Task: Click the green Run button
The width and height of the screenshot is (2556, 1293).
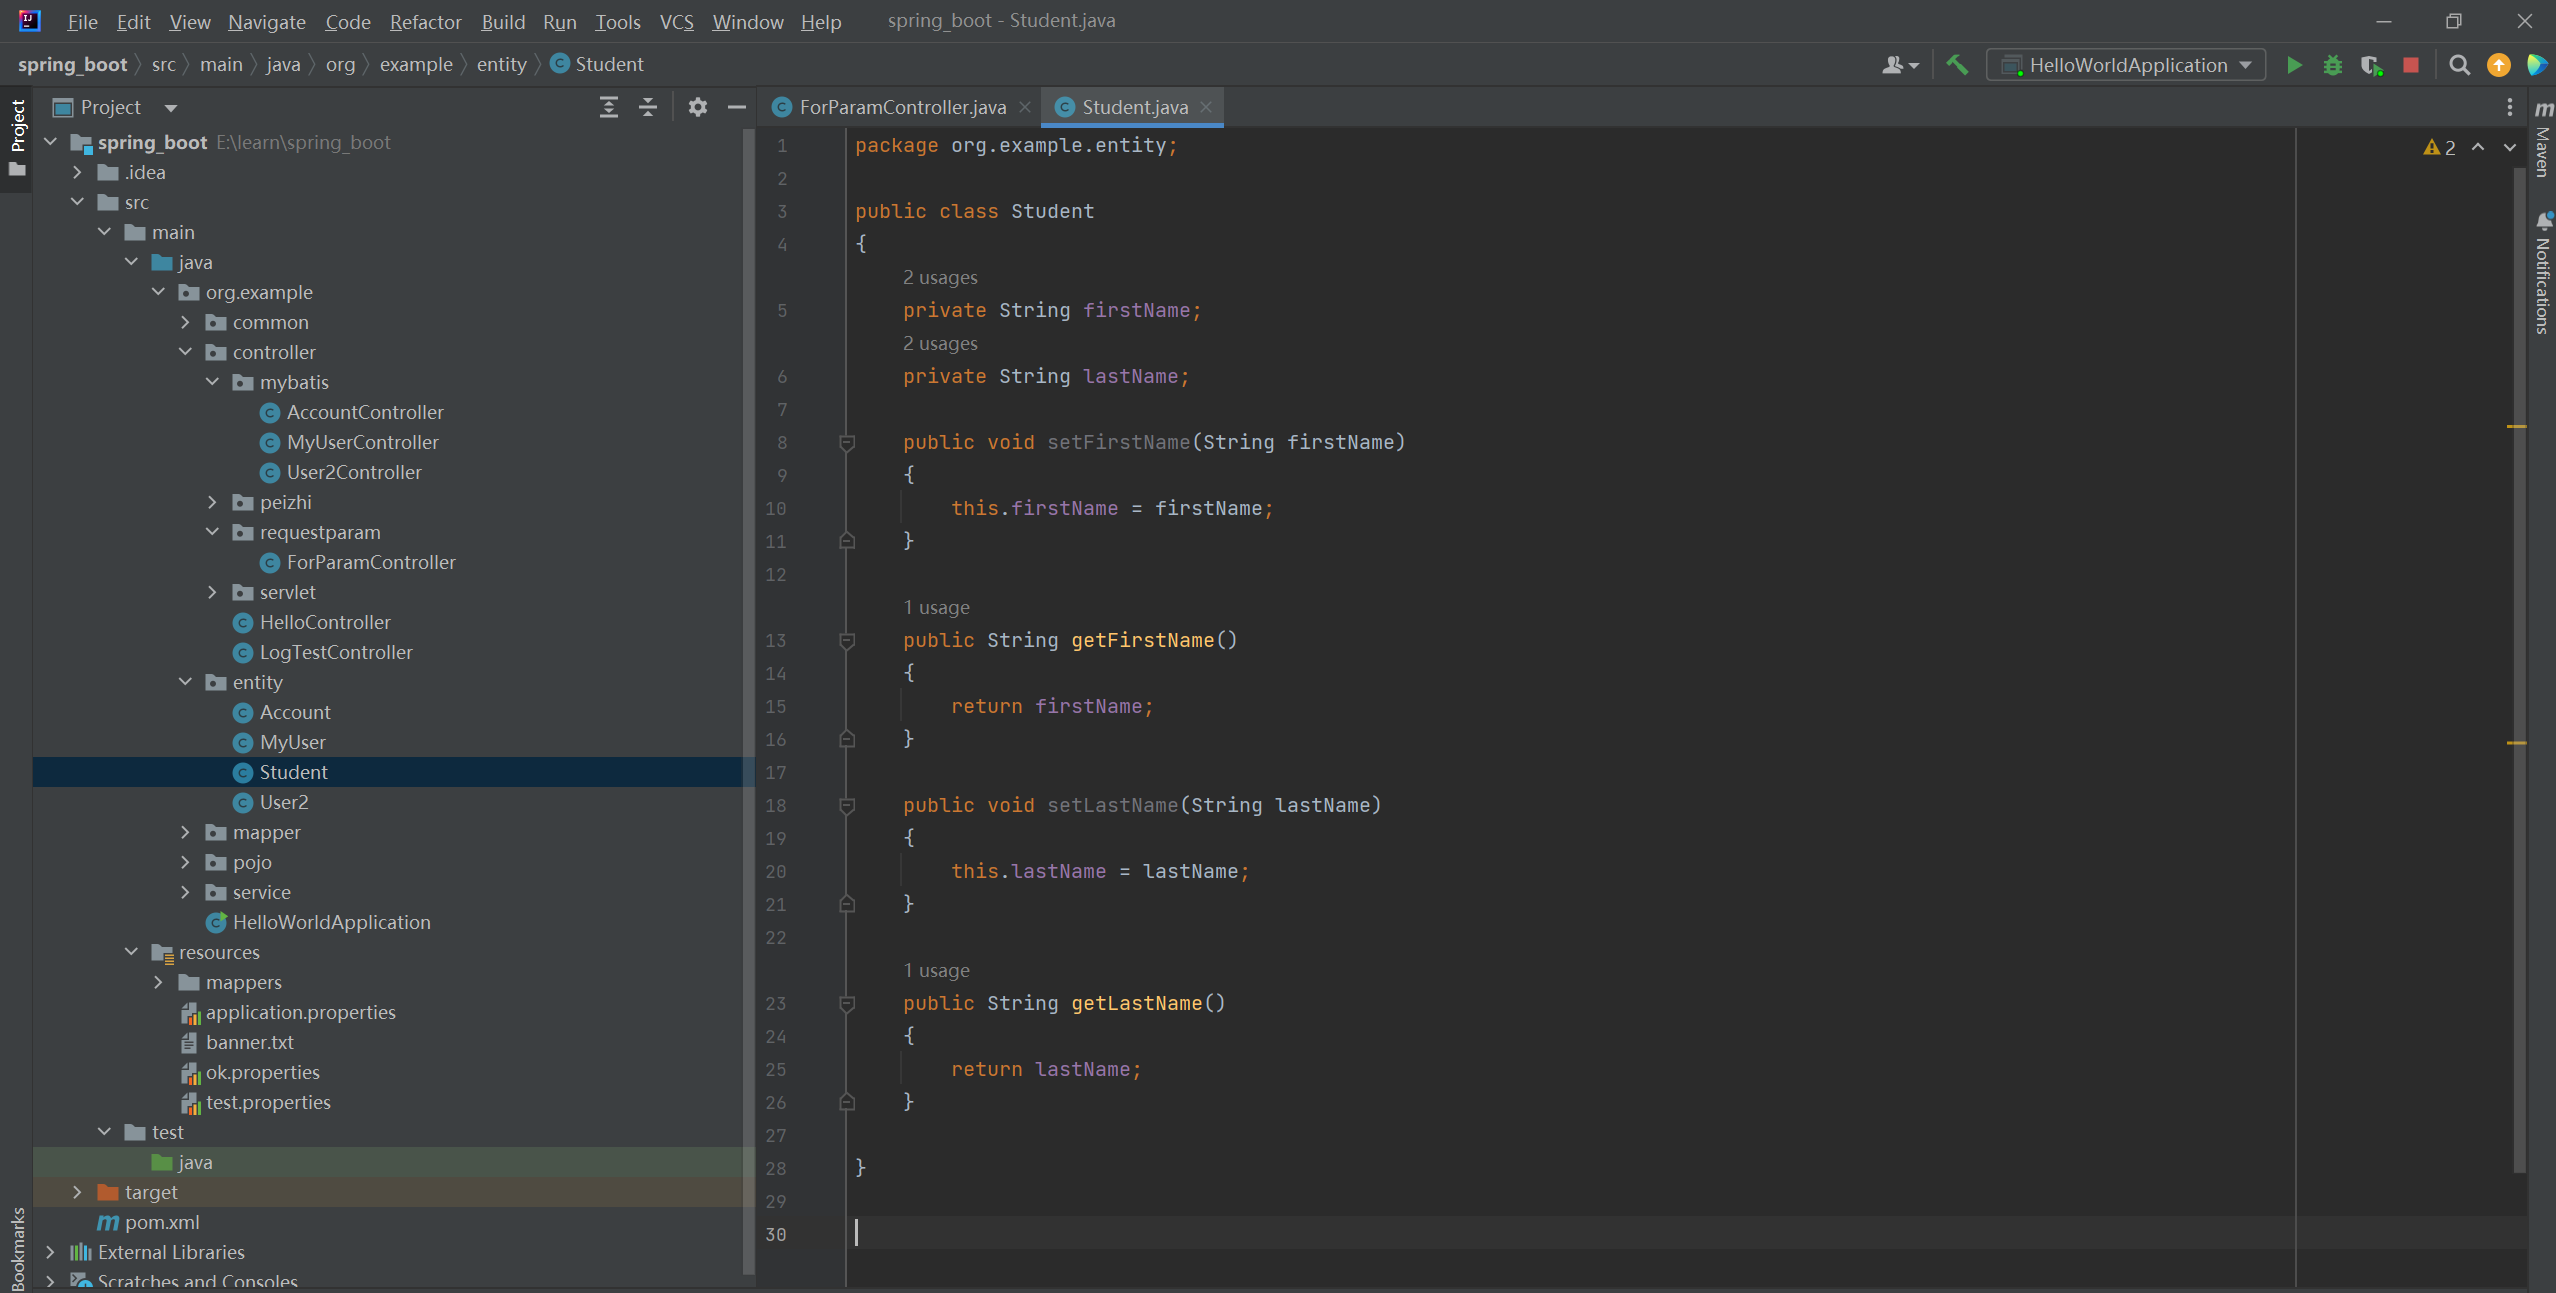Action: pyautogui.click(x=2294, y=65)
